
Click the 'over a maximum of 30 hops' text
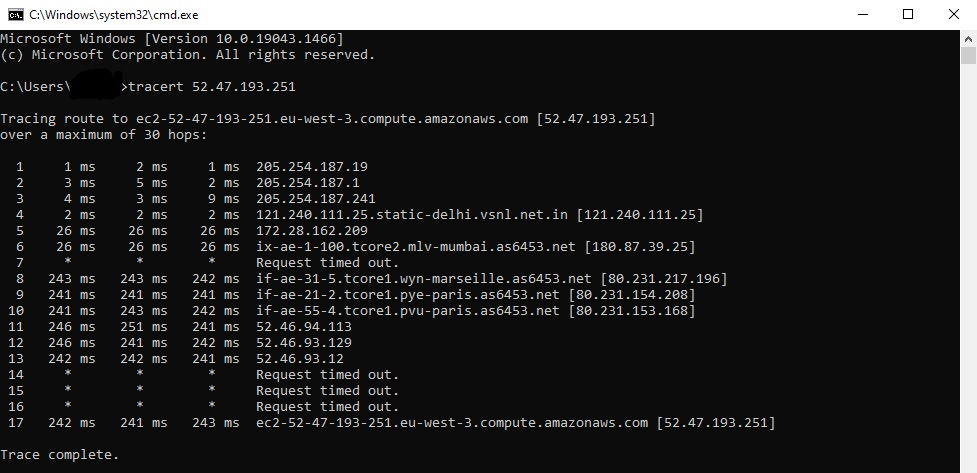pos(104,135)
